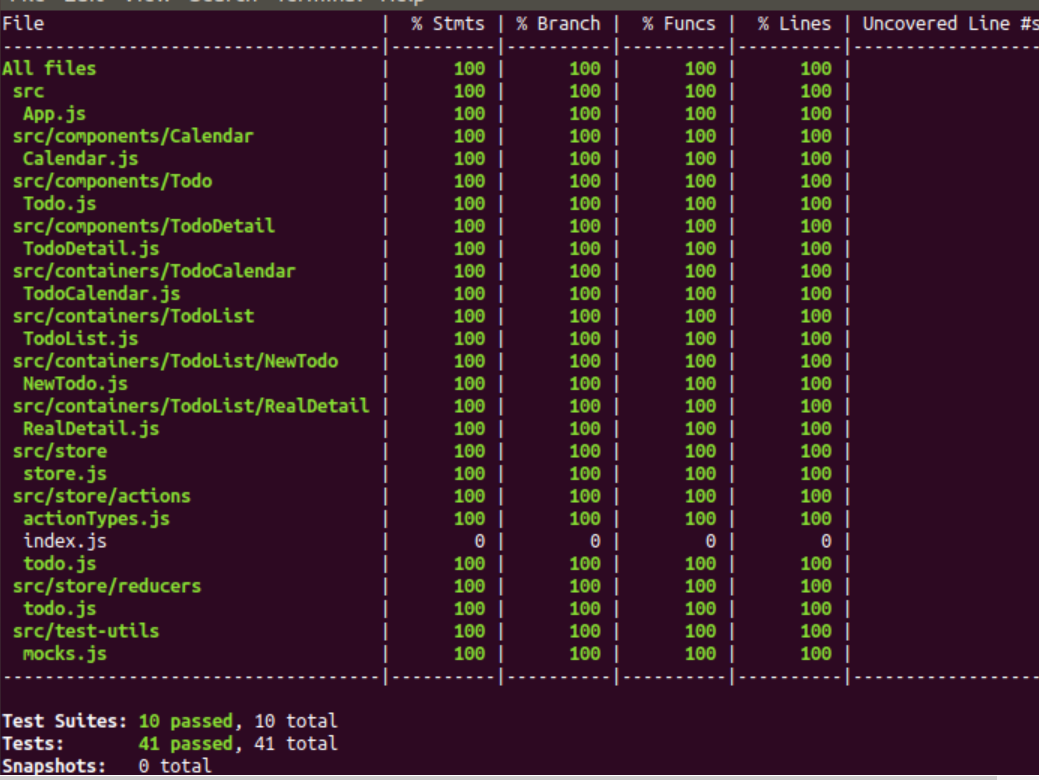Click the src/store/actions directory entry

click(101, 496)
